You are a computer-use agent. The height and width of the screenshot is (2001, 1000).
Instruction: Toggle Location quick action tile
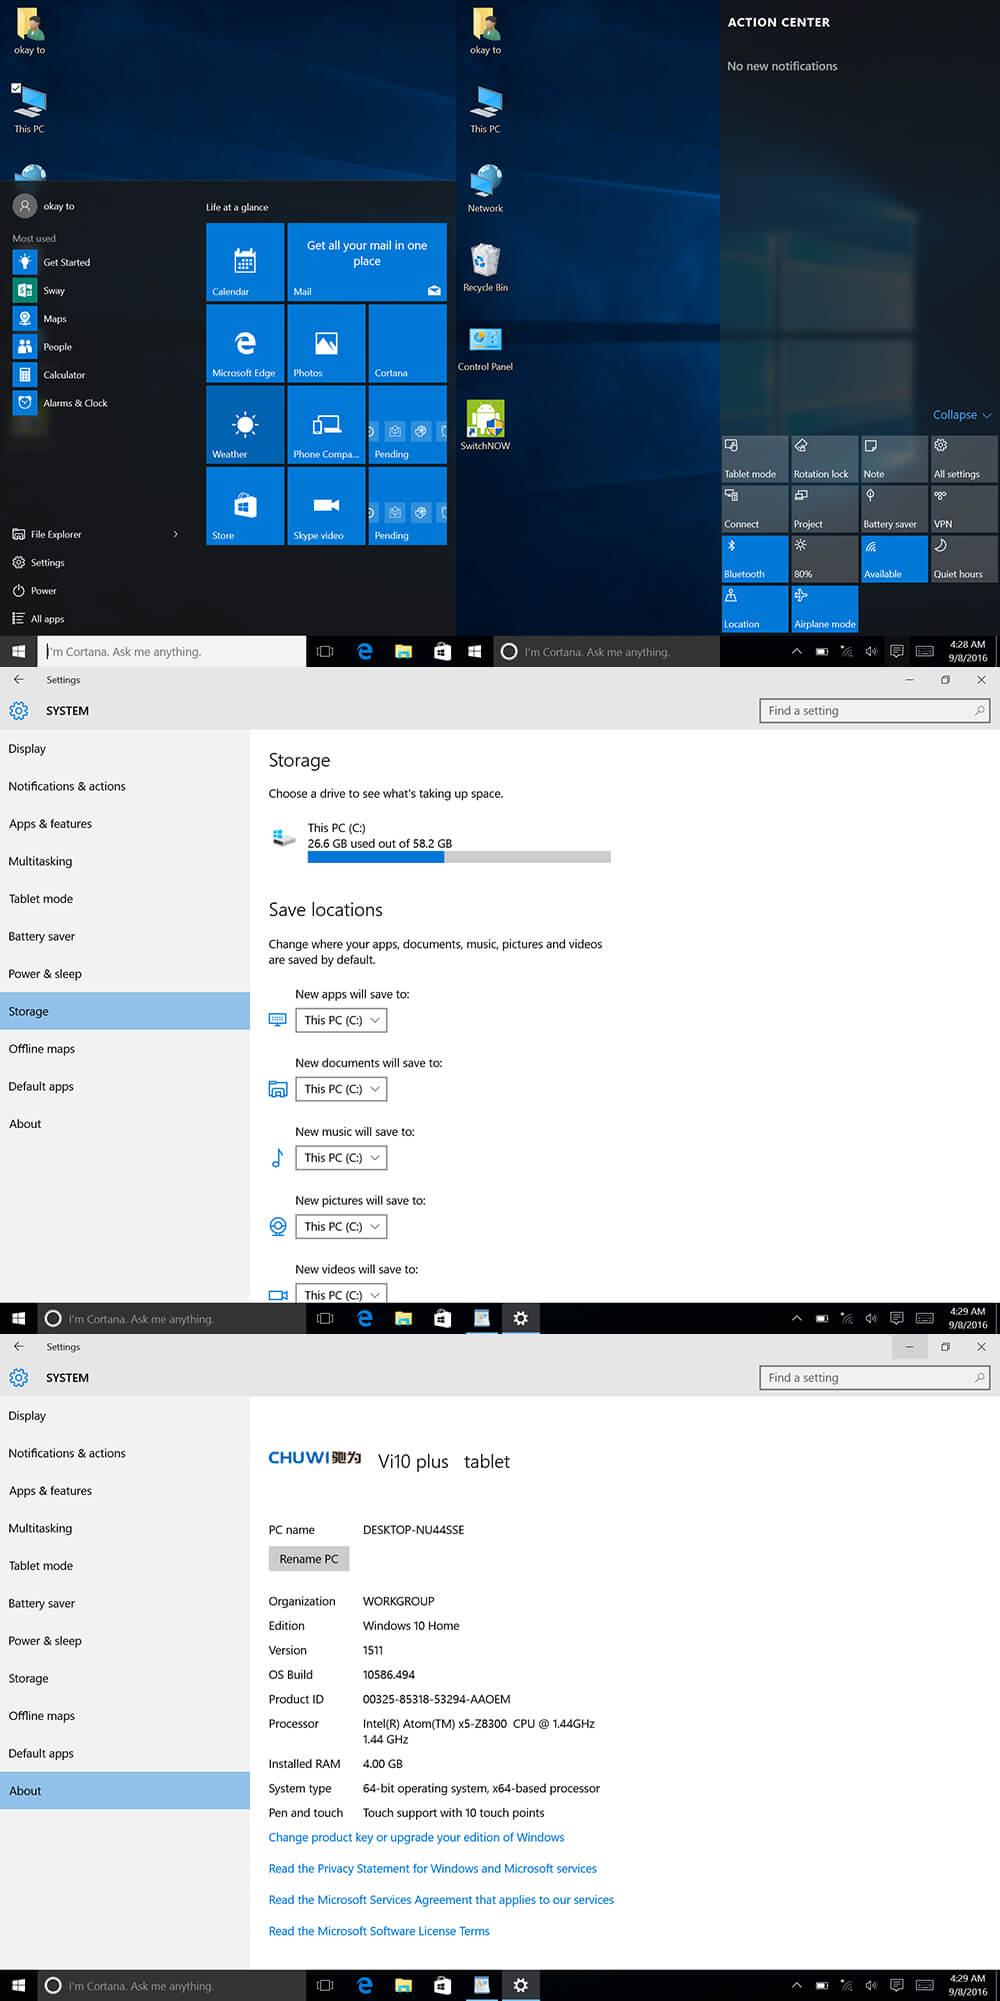pos(754,609)
